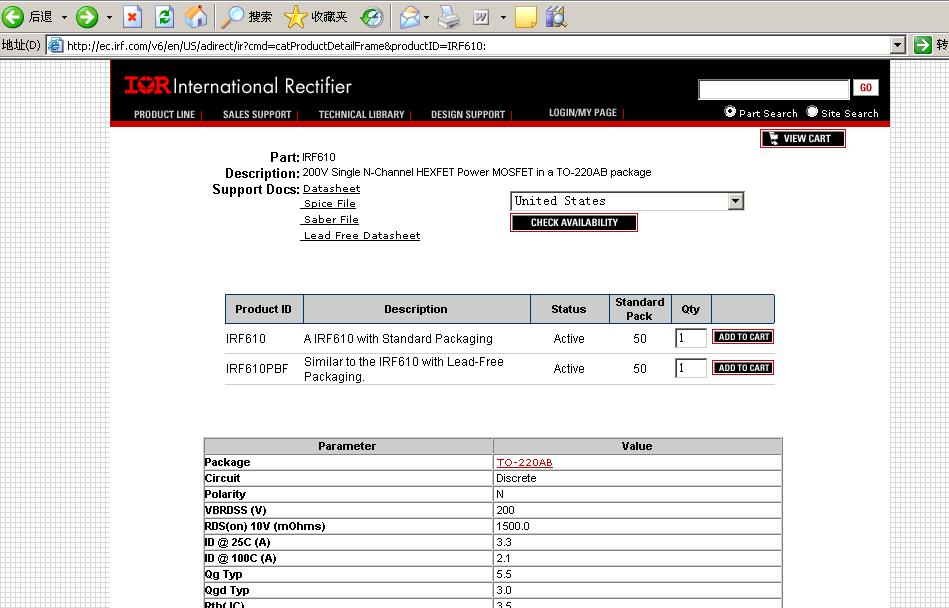Click the Forward arrow icon
The height and width of the screenshot is (608, 949).
tap(87, 16)
